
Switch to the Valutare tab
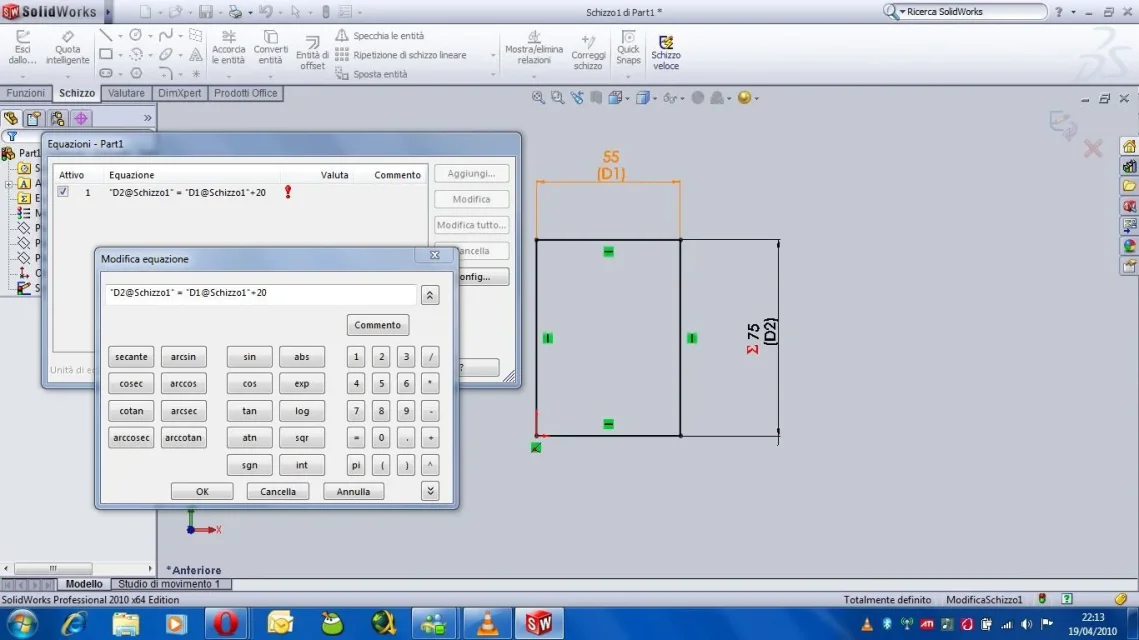[126, 93]
